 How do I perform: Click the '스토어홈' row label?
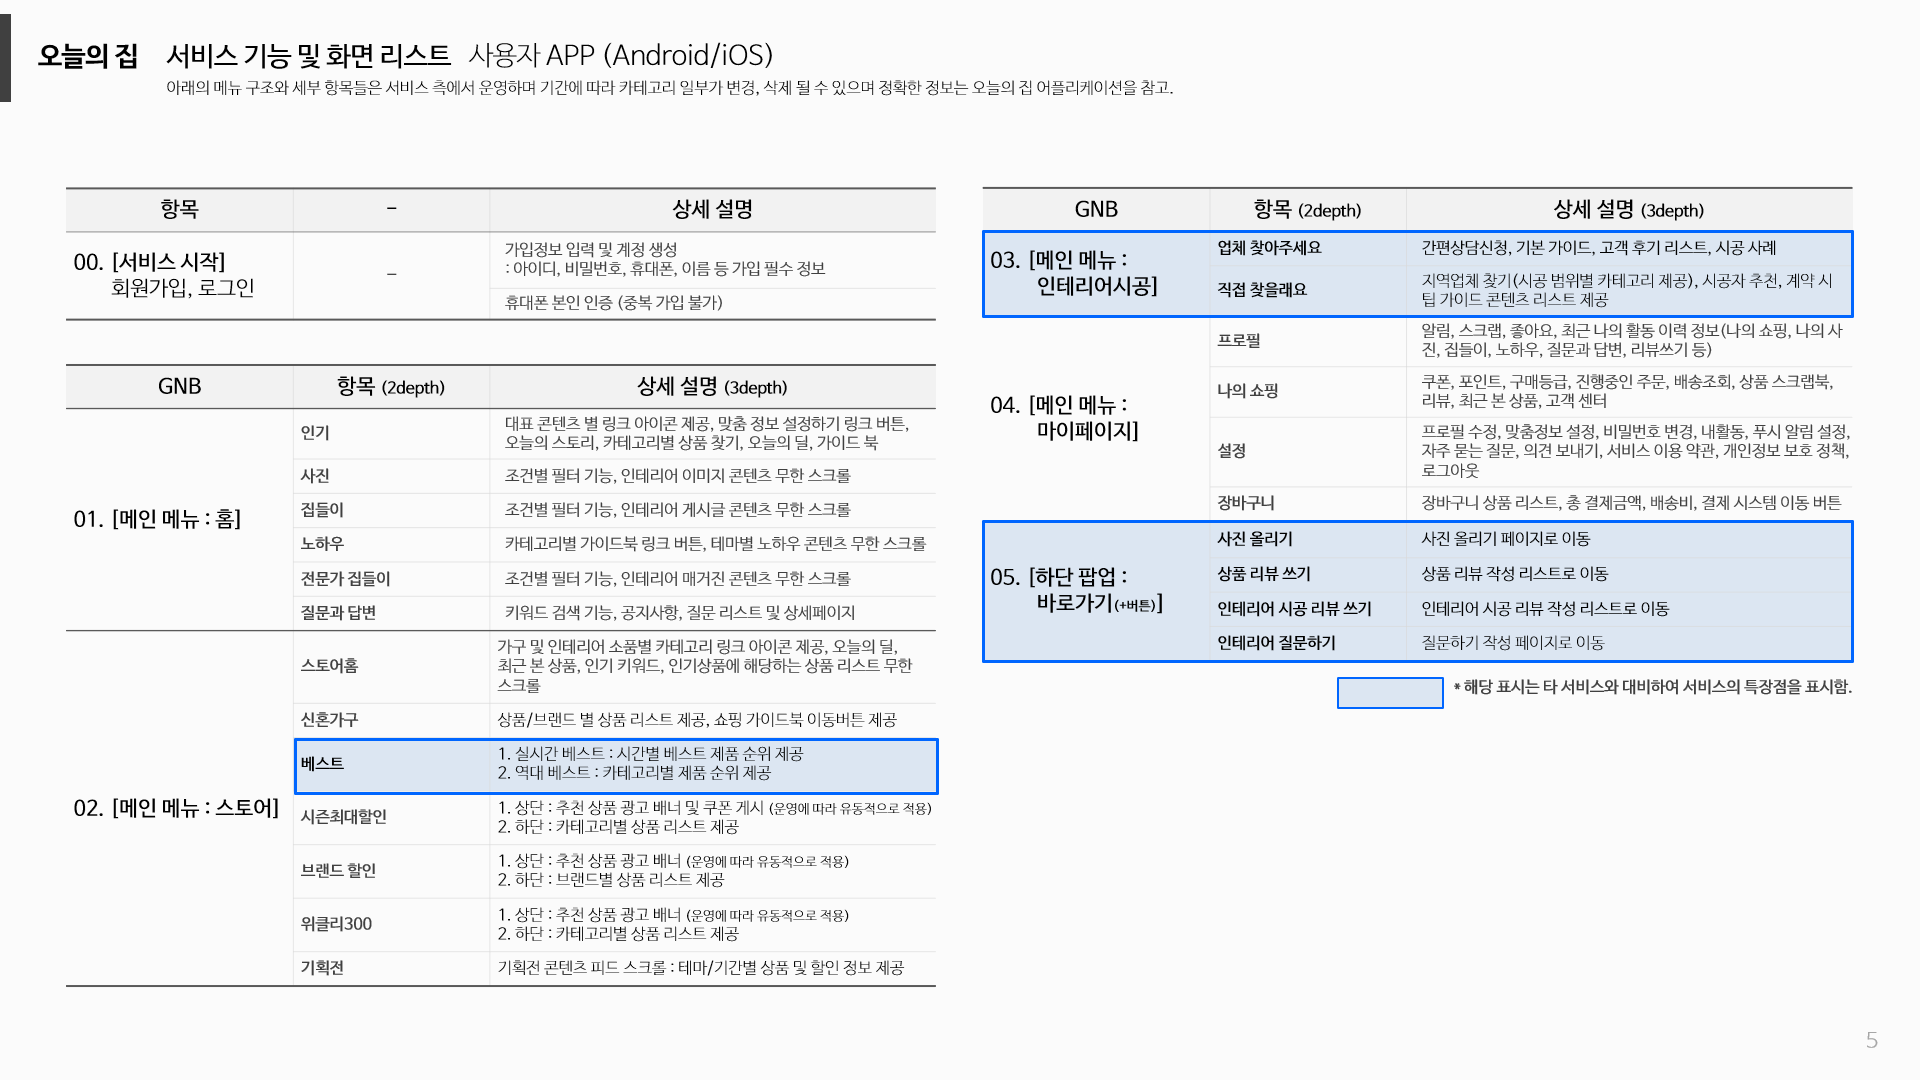point(329,665)
